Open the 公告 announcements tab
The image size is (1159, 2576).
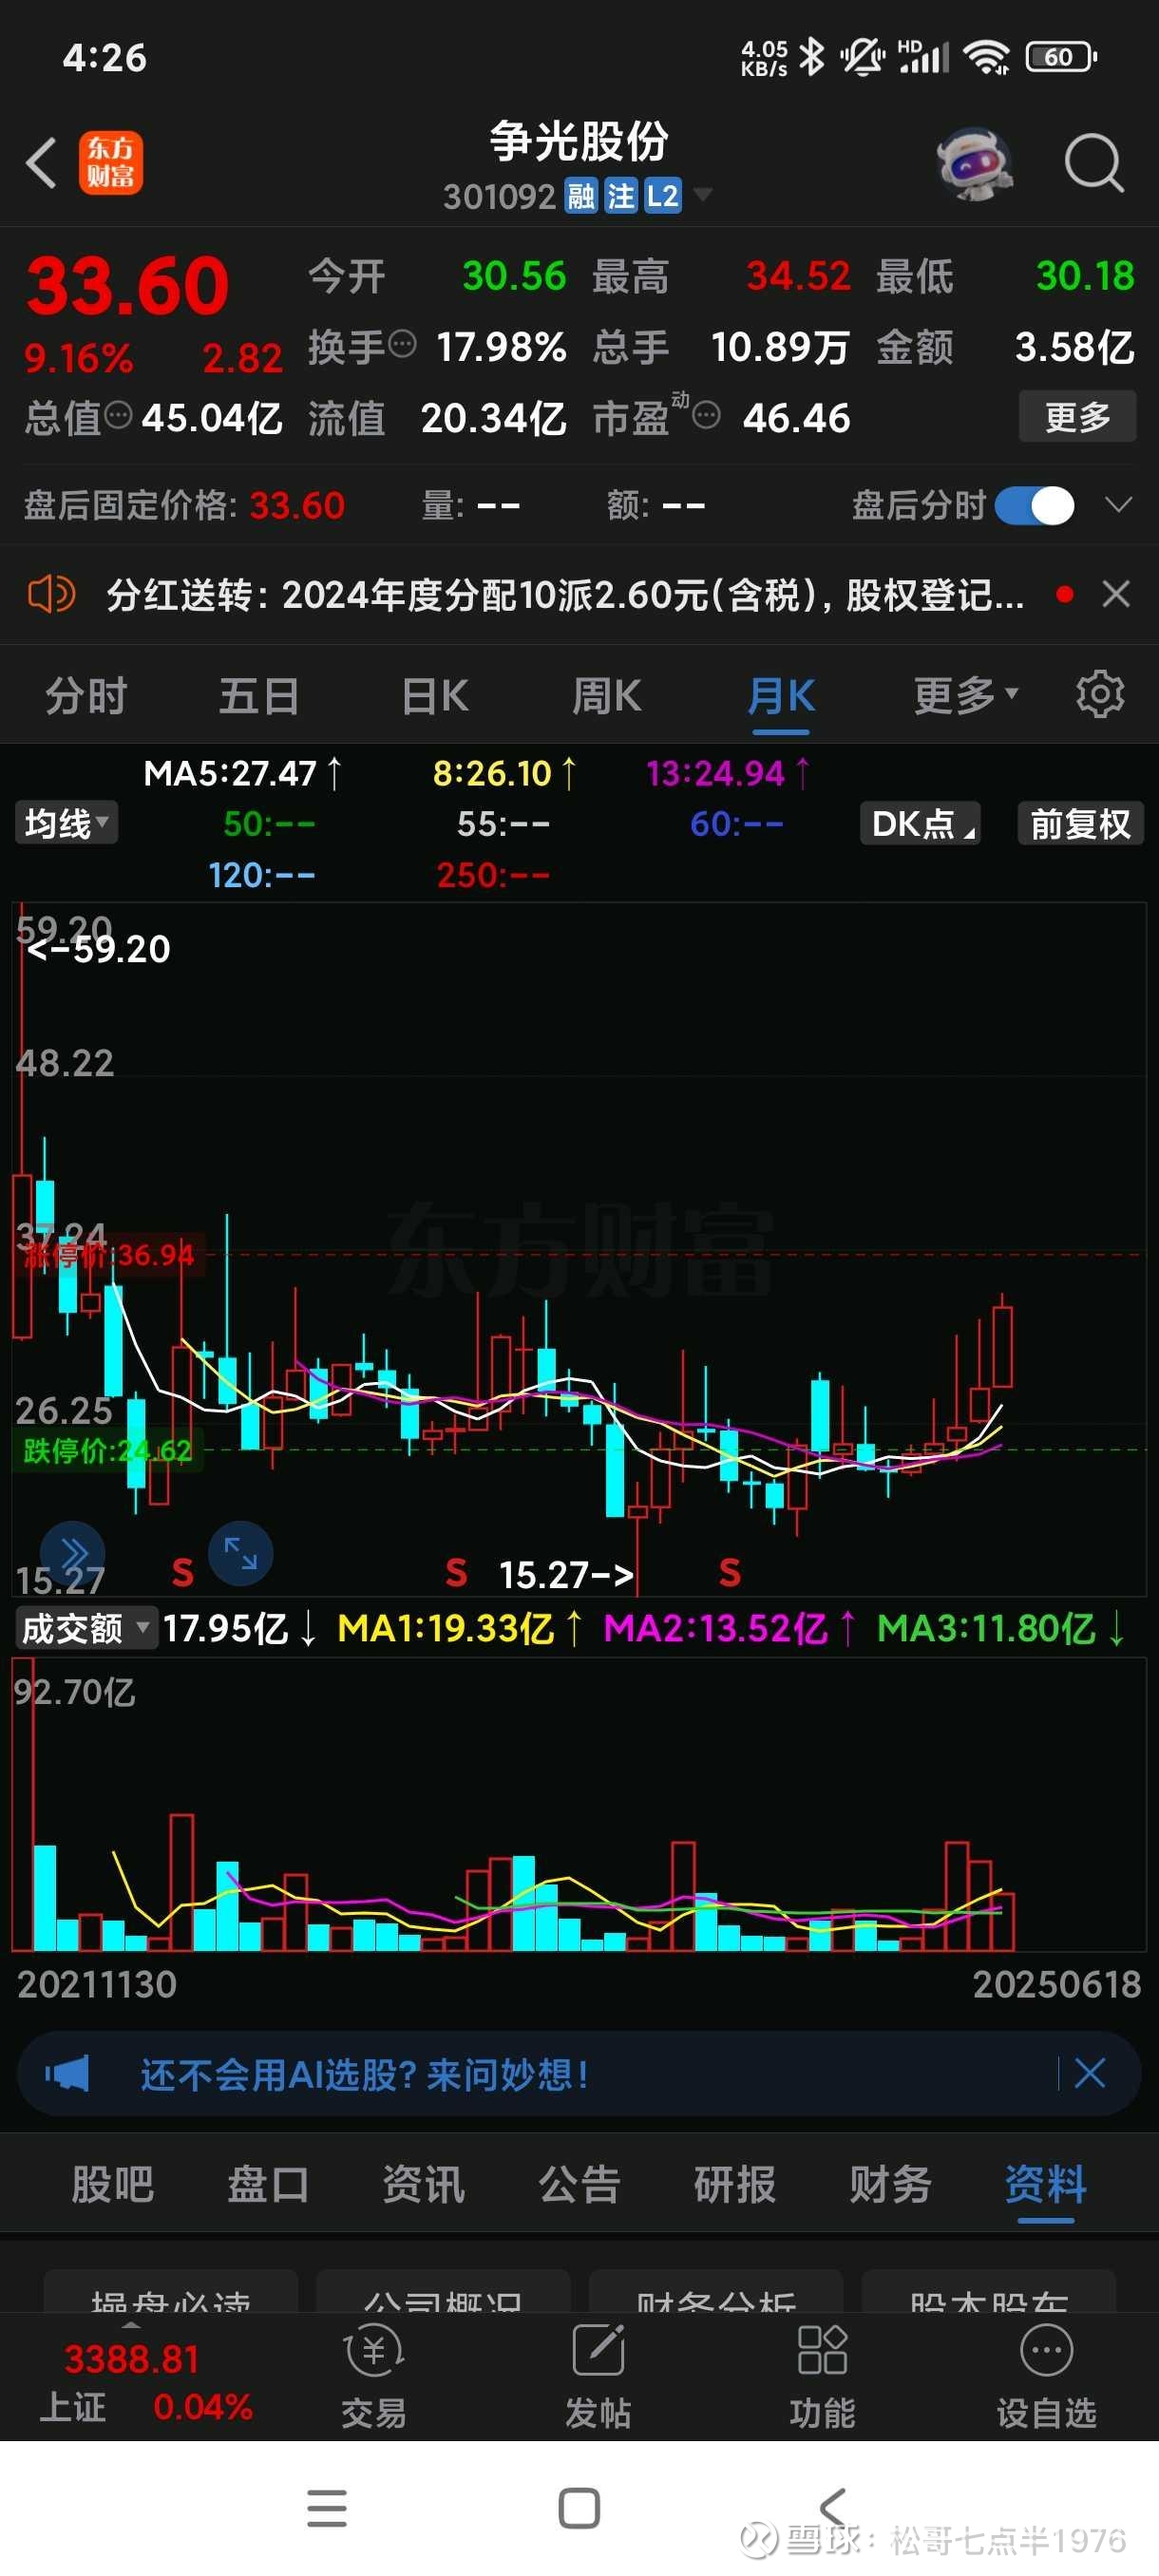pos(580,2184)
